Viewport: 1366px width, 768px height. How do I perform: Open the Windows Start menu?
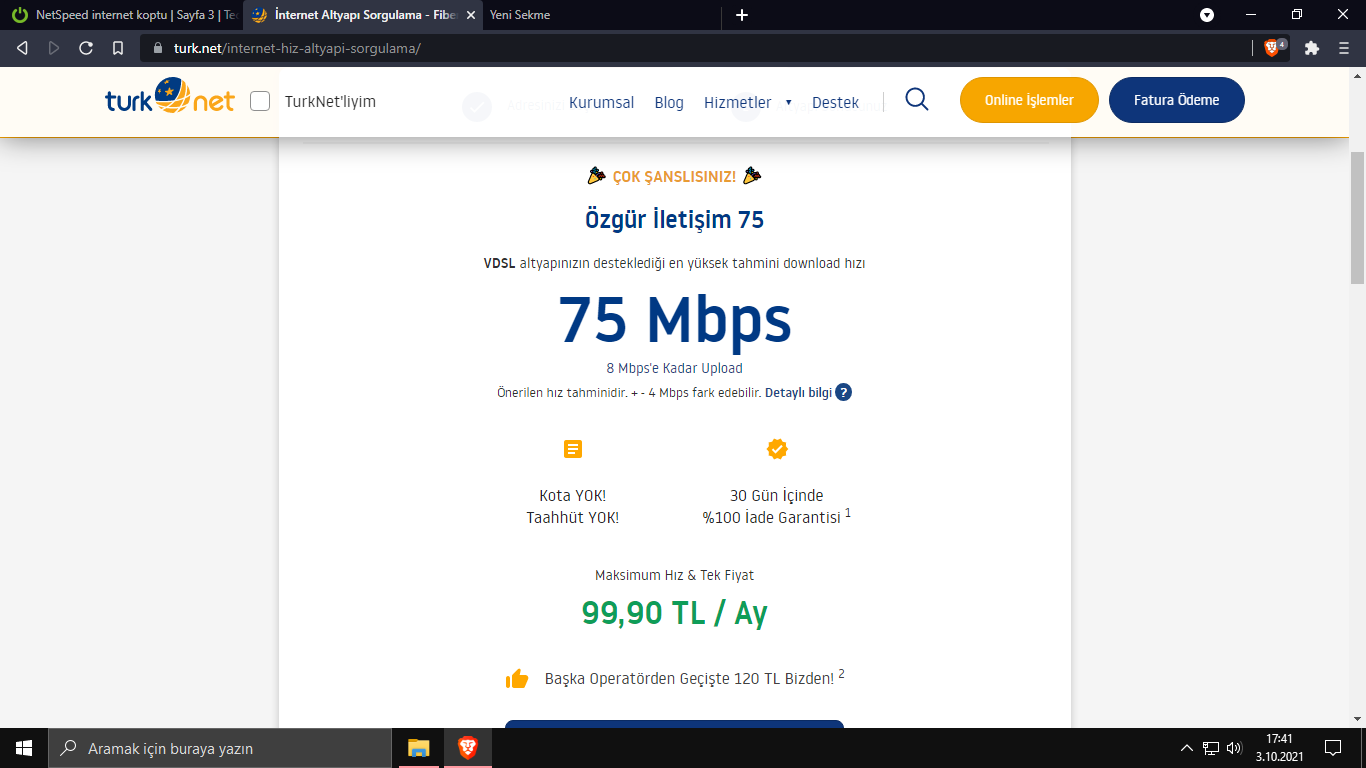[23, 748]
